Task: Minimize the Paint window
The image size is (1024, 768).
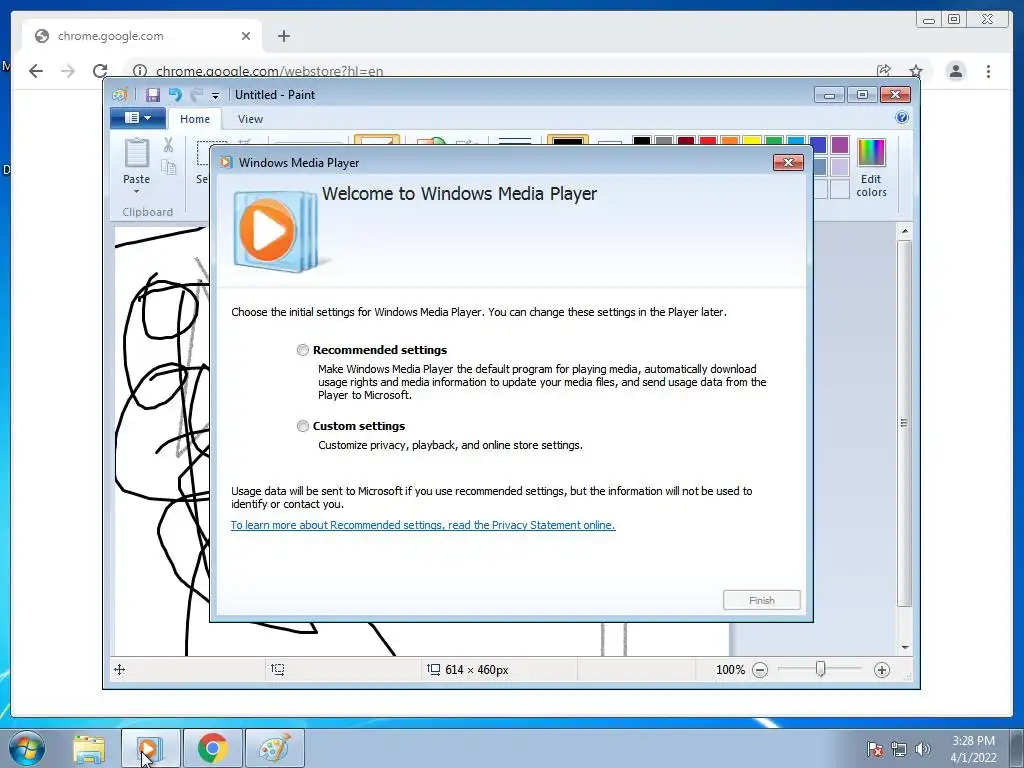Action: pyautogui.click(x=829, y=95)
